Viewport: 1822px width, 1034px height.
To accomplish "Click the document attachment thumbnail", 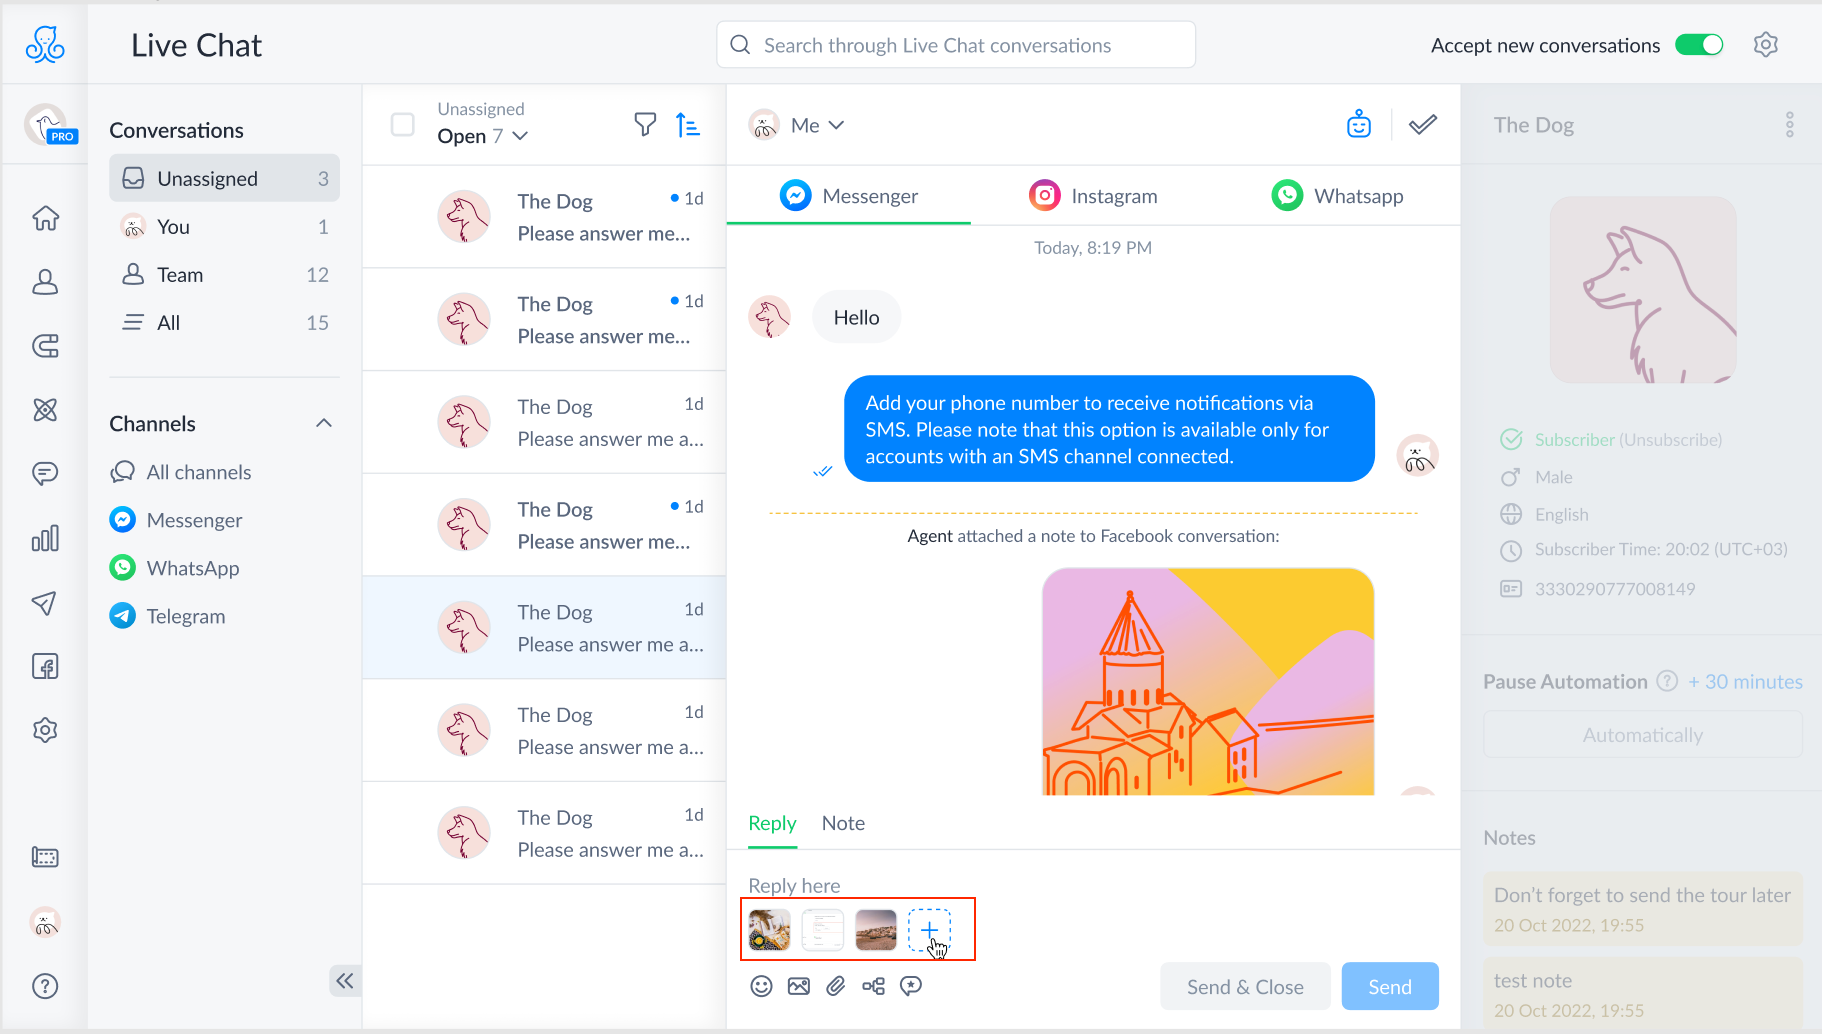I will (x=823, y=930).
